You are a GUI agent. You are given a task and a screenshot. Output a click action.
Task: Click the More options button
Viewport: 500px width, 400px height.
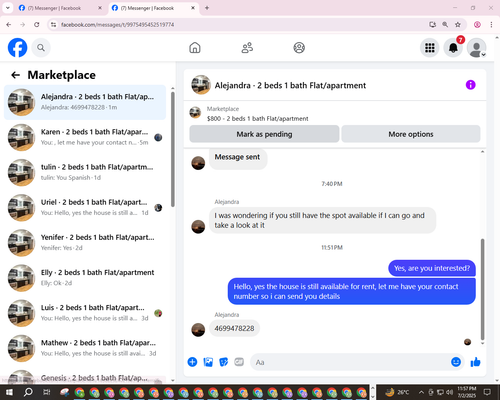(x=411, y=134)
